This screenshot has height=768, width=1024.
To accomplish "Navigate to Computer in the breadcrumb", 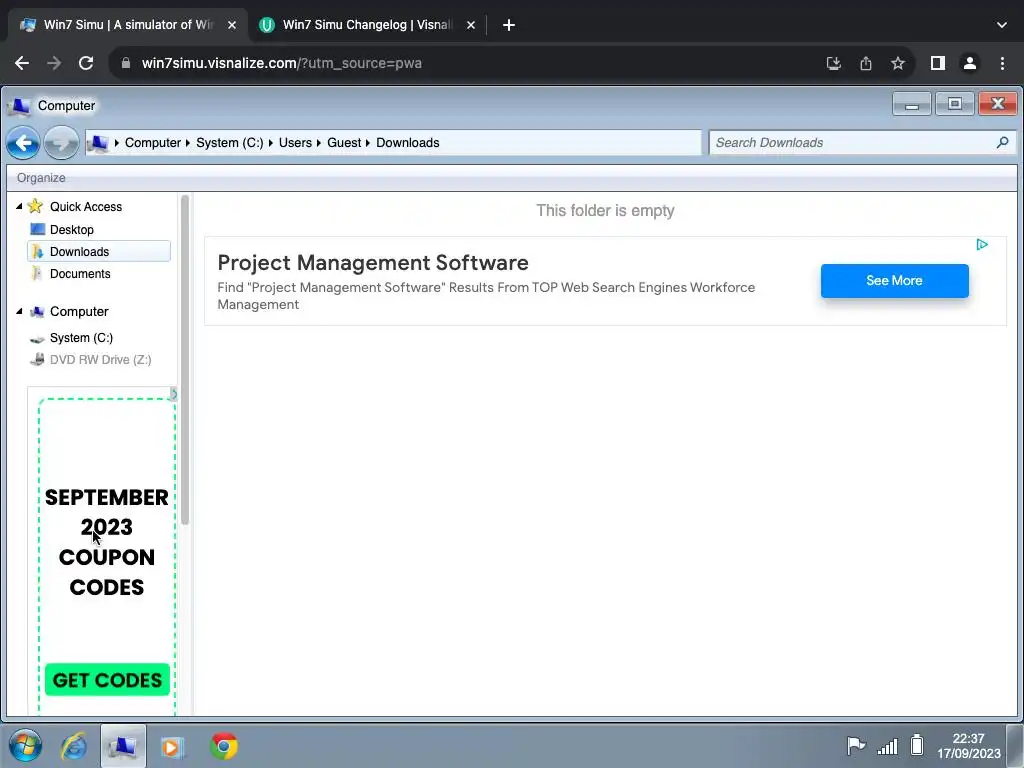I will (x=153, y=142).
